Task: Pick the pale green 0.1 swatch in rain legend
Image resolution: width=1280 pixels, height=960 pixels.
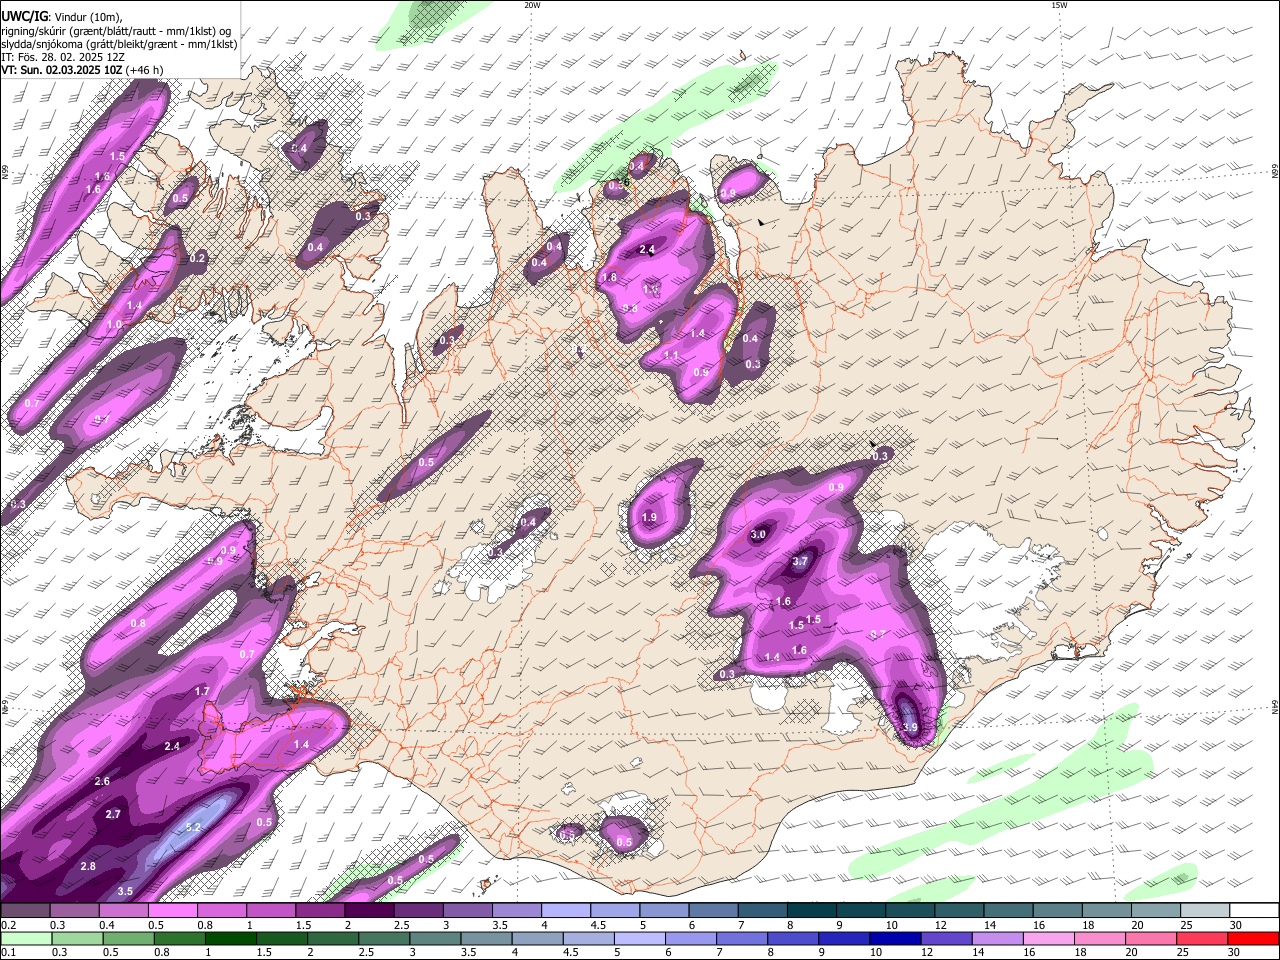Action: click(26, 938)
